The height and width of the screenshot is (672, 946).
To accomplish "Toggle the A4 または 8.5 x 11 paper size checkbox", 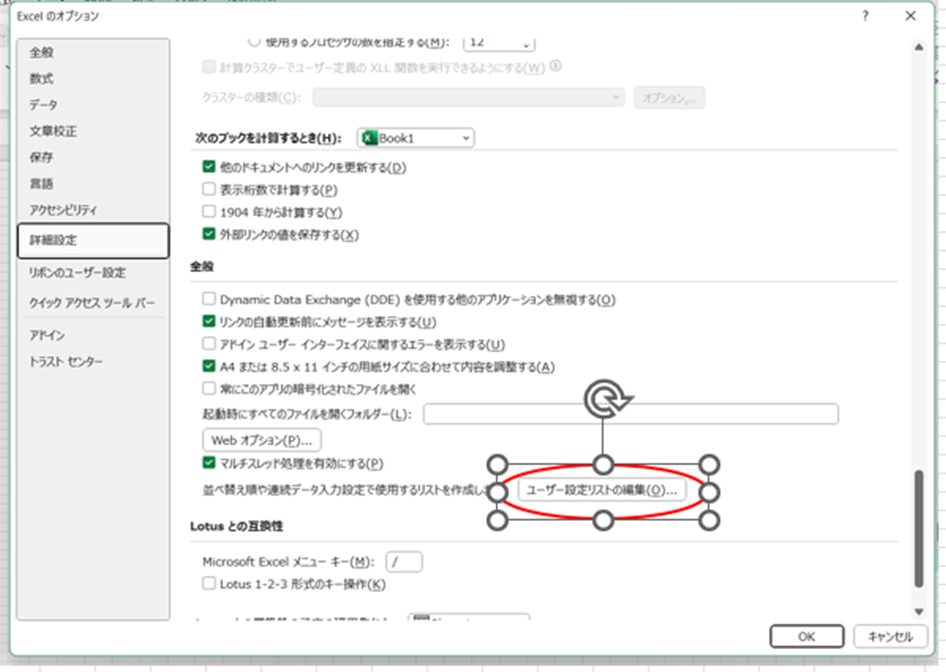I will point(209,366).
